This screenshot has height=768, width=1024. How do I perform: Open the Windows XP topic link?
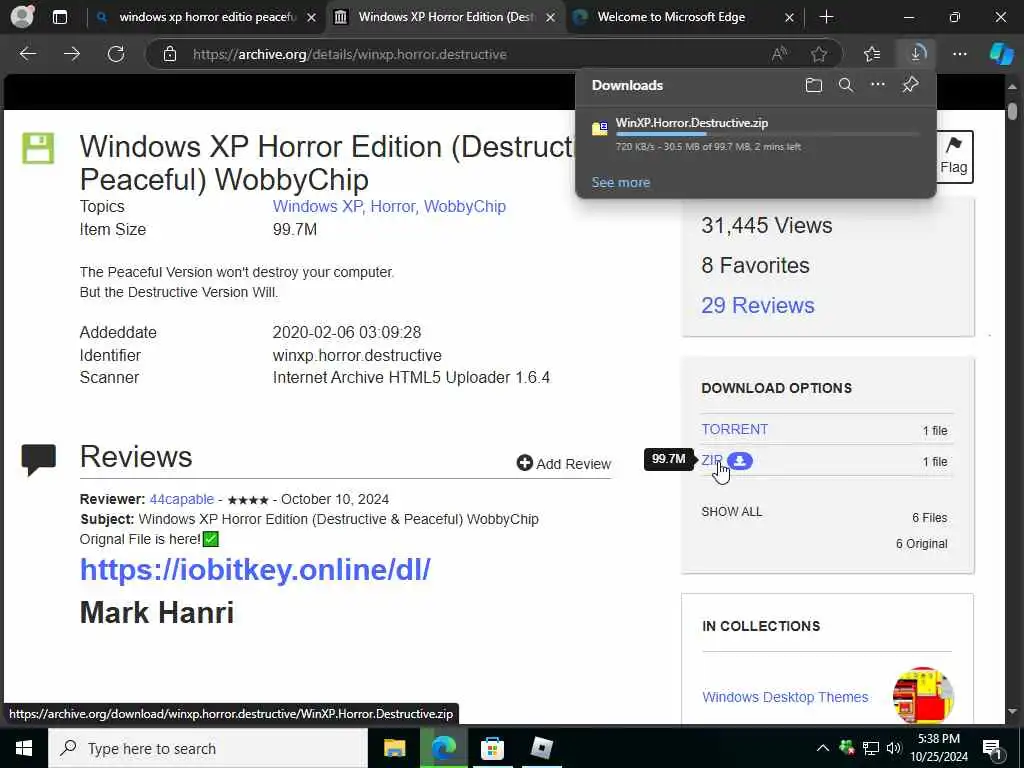[x=318, y=206]
